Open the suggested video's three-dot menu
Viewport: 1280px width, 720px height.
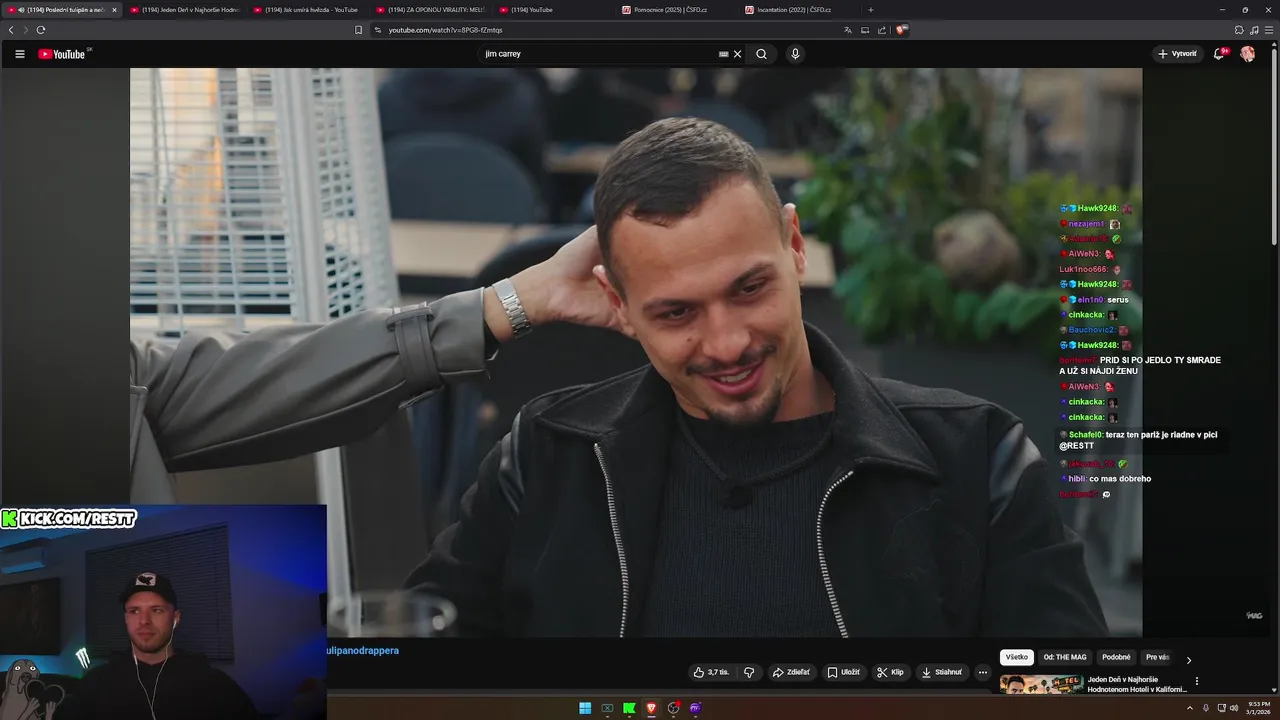pos(1196,681)
